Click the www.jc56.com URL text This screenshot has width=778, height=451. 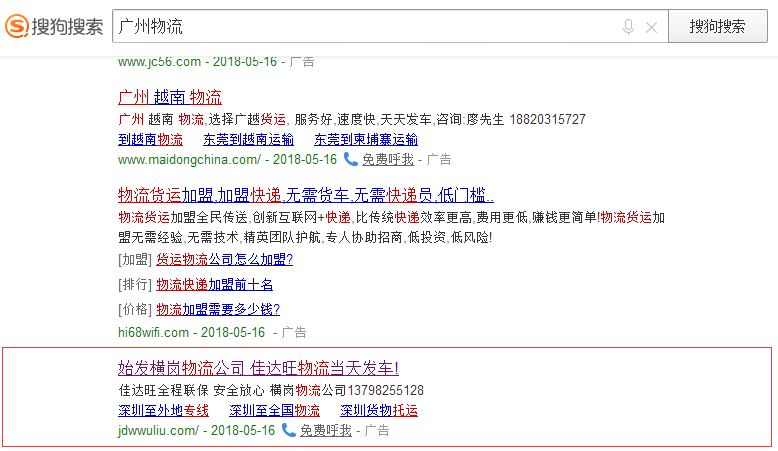[159, 62]
